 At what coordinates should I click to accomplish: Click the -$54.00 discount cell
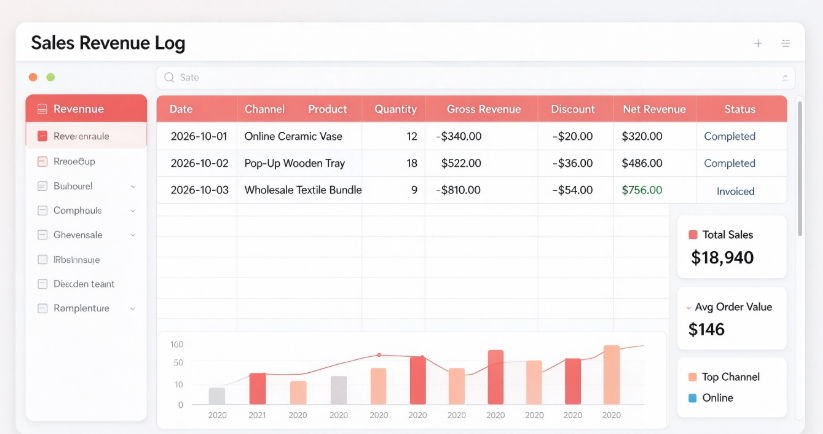coord(573,190)
